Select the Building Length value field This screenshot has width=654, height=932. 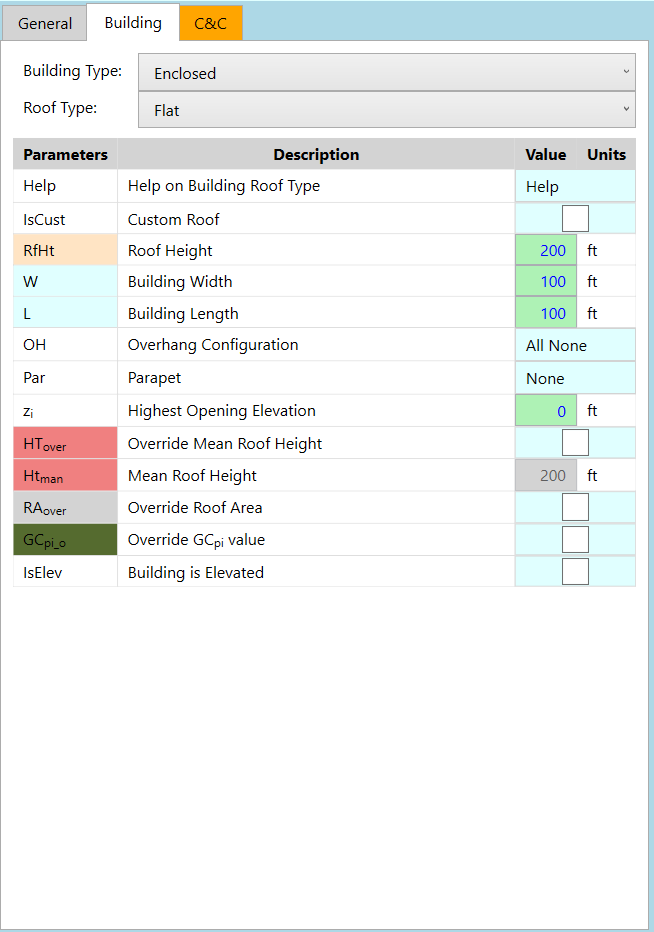tap(546, 313)
